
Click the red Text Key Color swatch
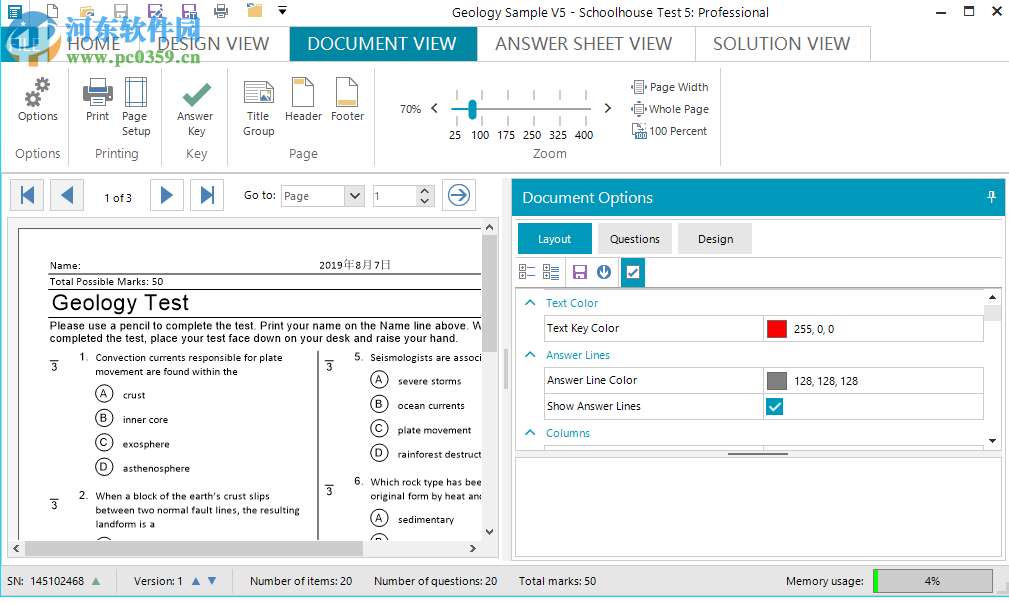777,329
